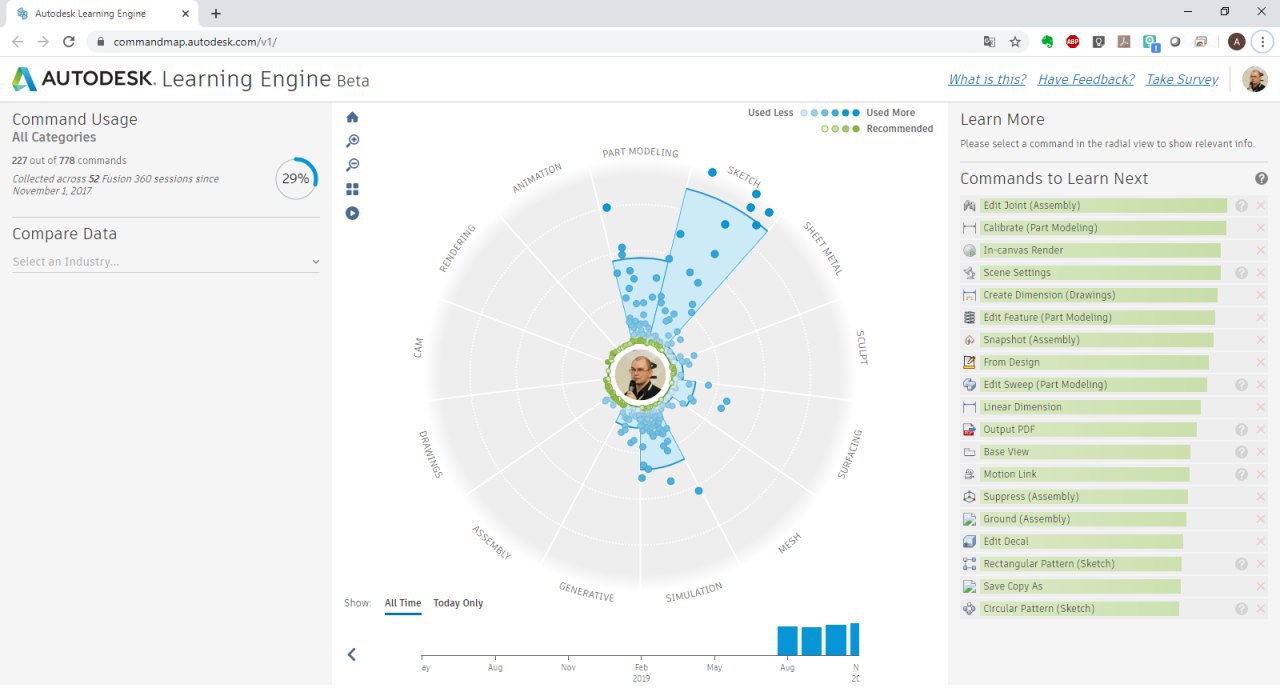The width and height of the screenshot is (1280, 688).
Task: Collapse timeline with left chevron
Action: coord(352,654)
